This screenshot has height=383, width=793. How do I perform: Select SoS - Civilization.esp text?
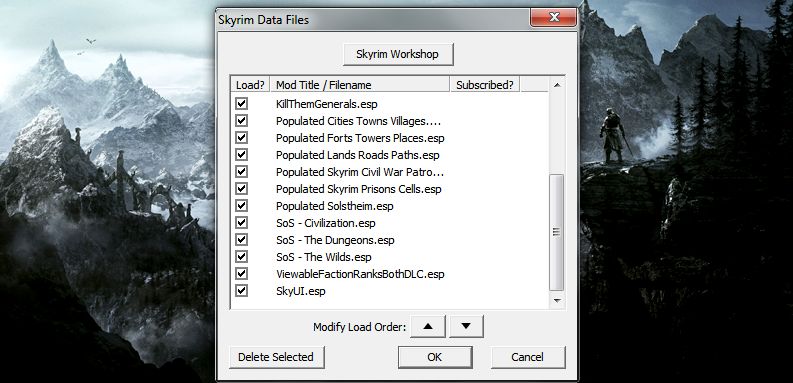tap(326, 223)
